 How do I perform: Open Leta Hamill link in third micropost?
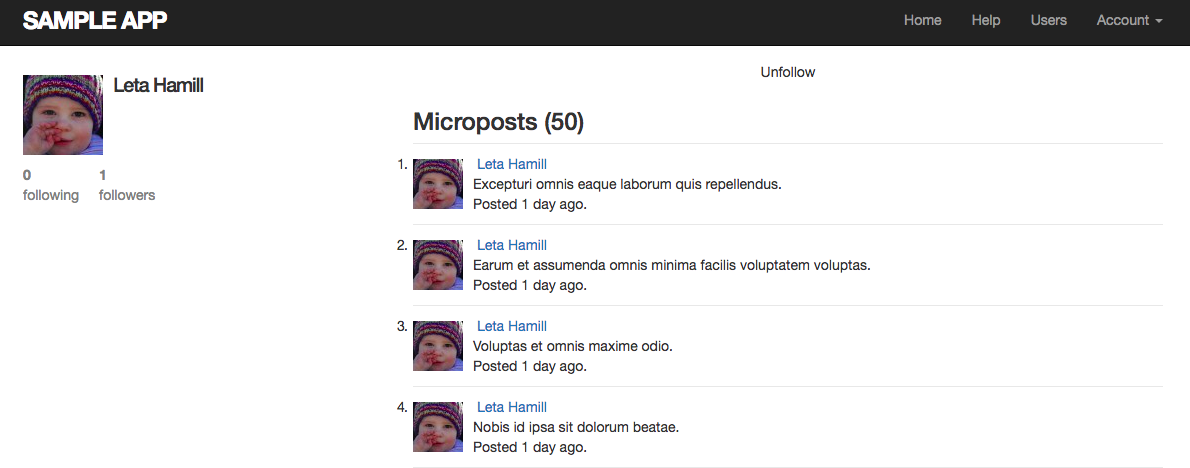pos(511,326)
